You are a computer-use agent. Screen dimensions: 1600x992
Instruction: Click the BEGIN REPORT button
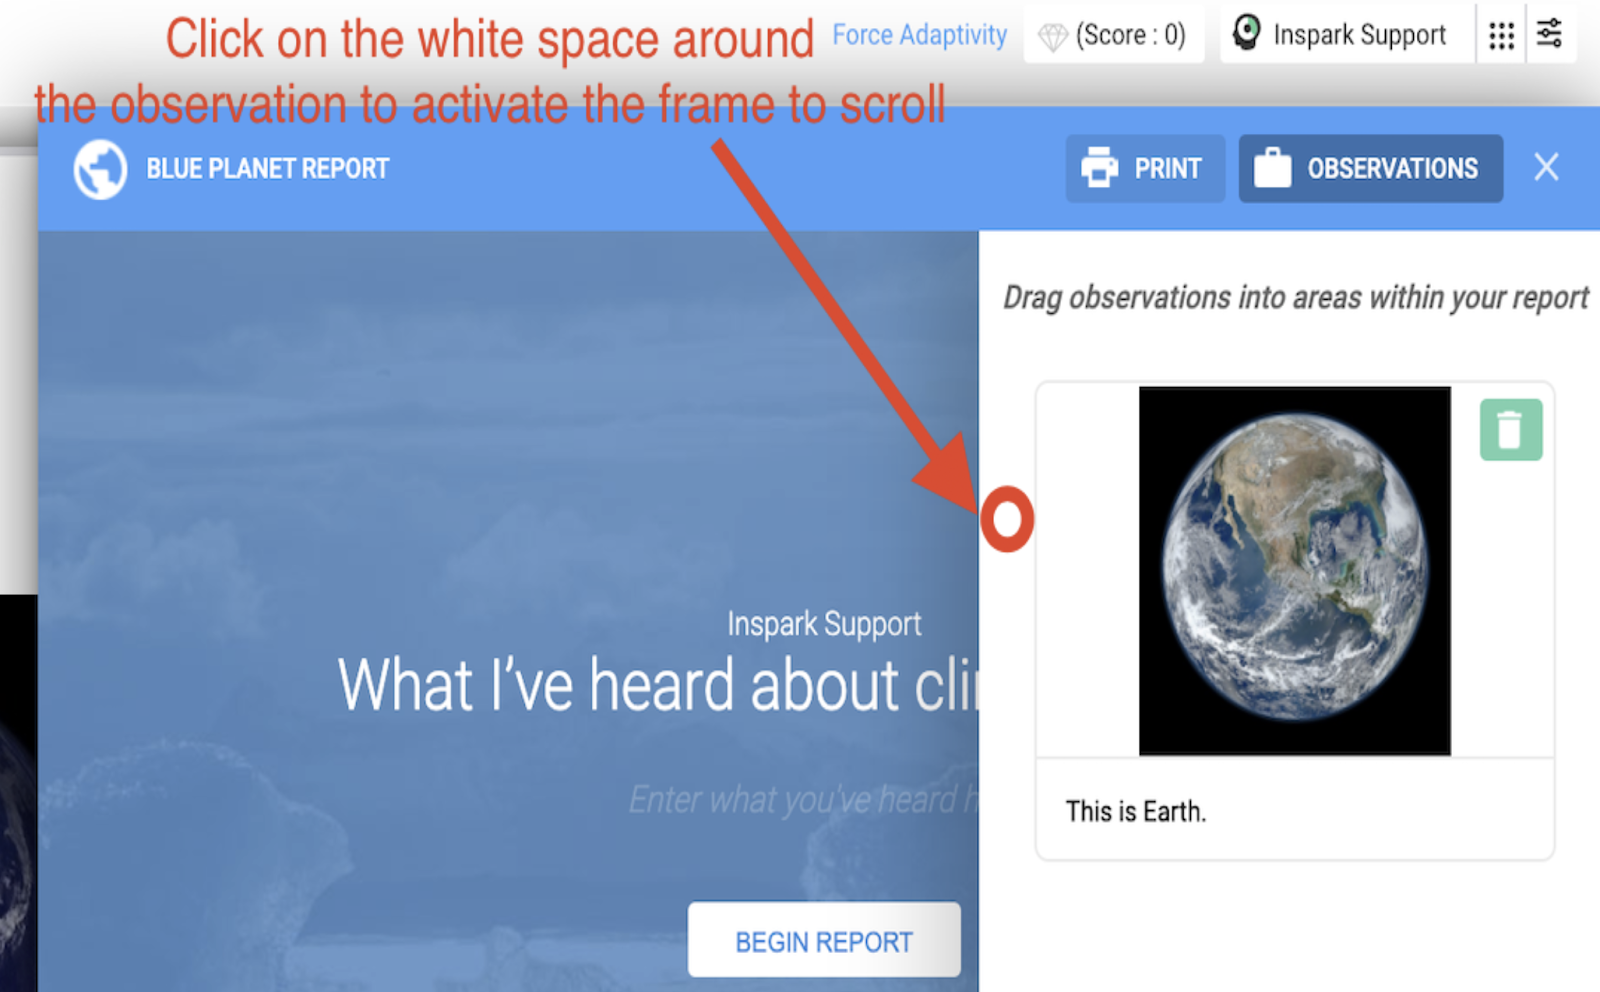[824, 940]
